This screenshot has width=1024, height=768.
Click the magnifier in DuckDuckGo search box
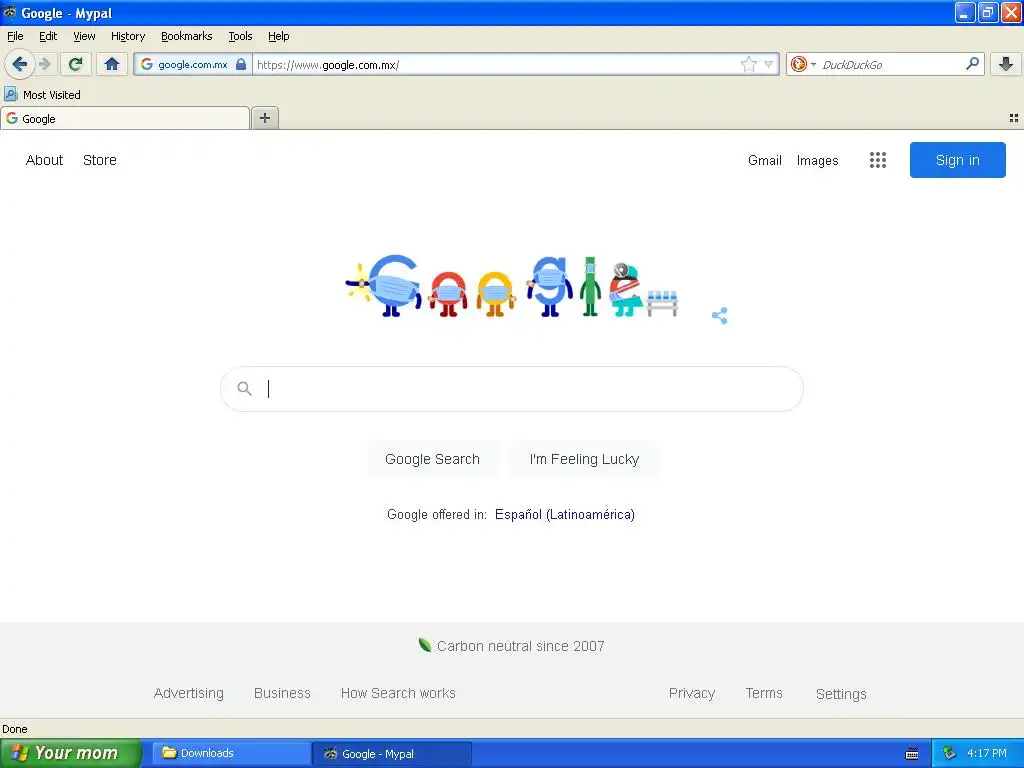tap(972, 63)
